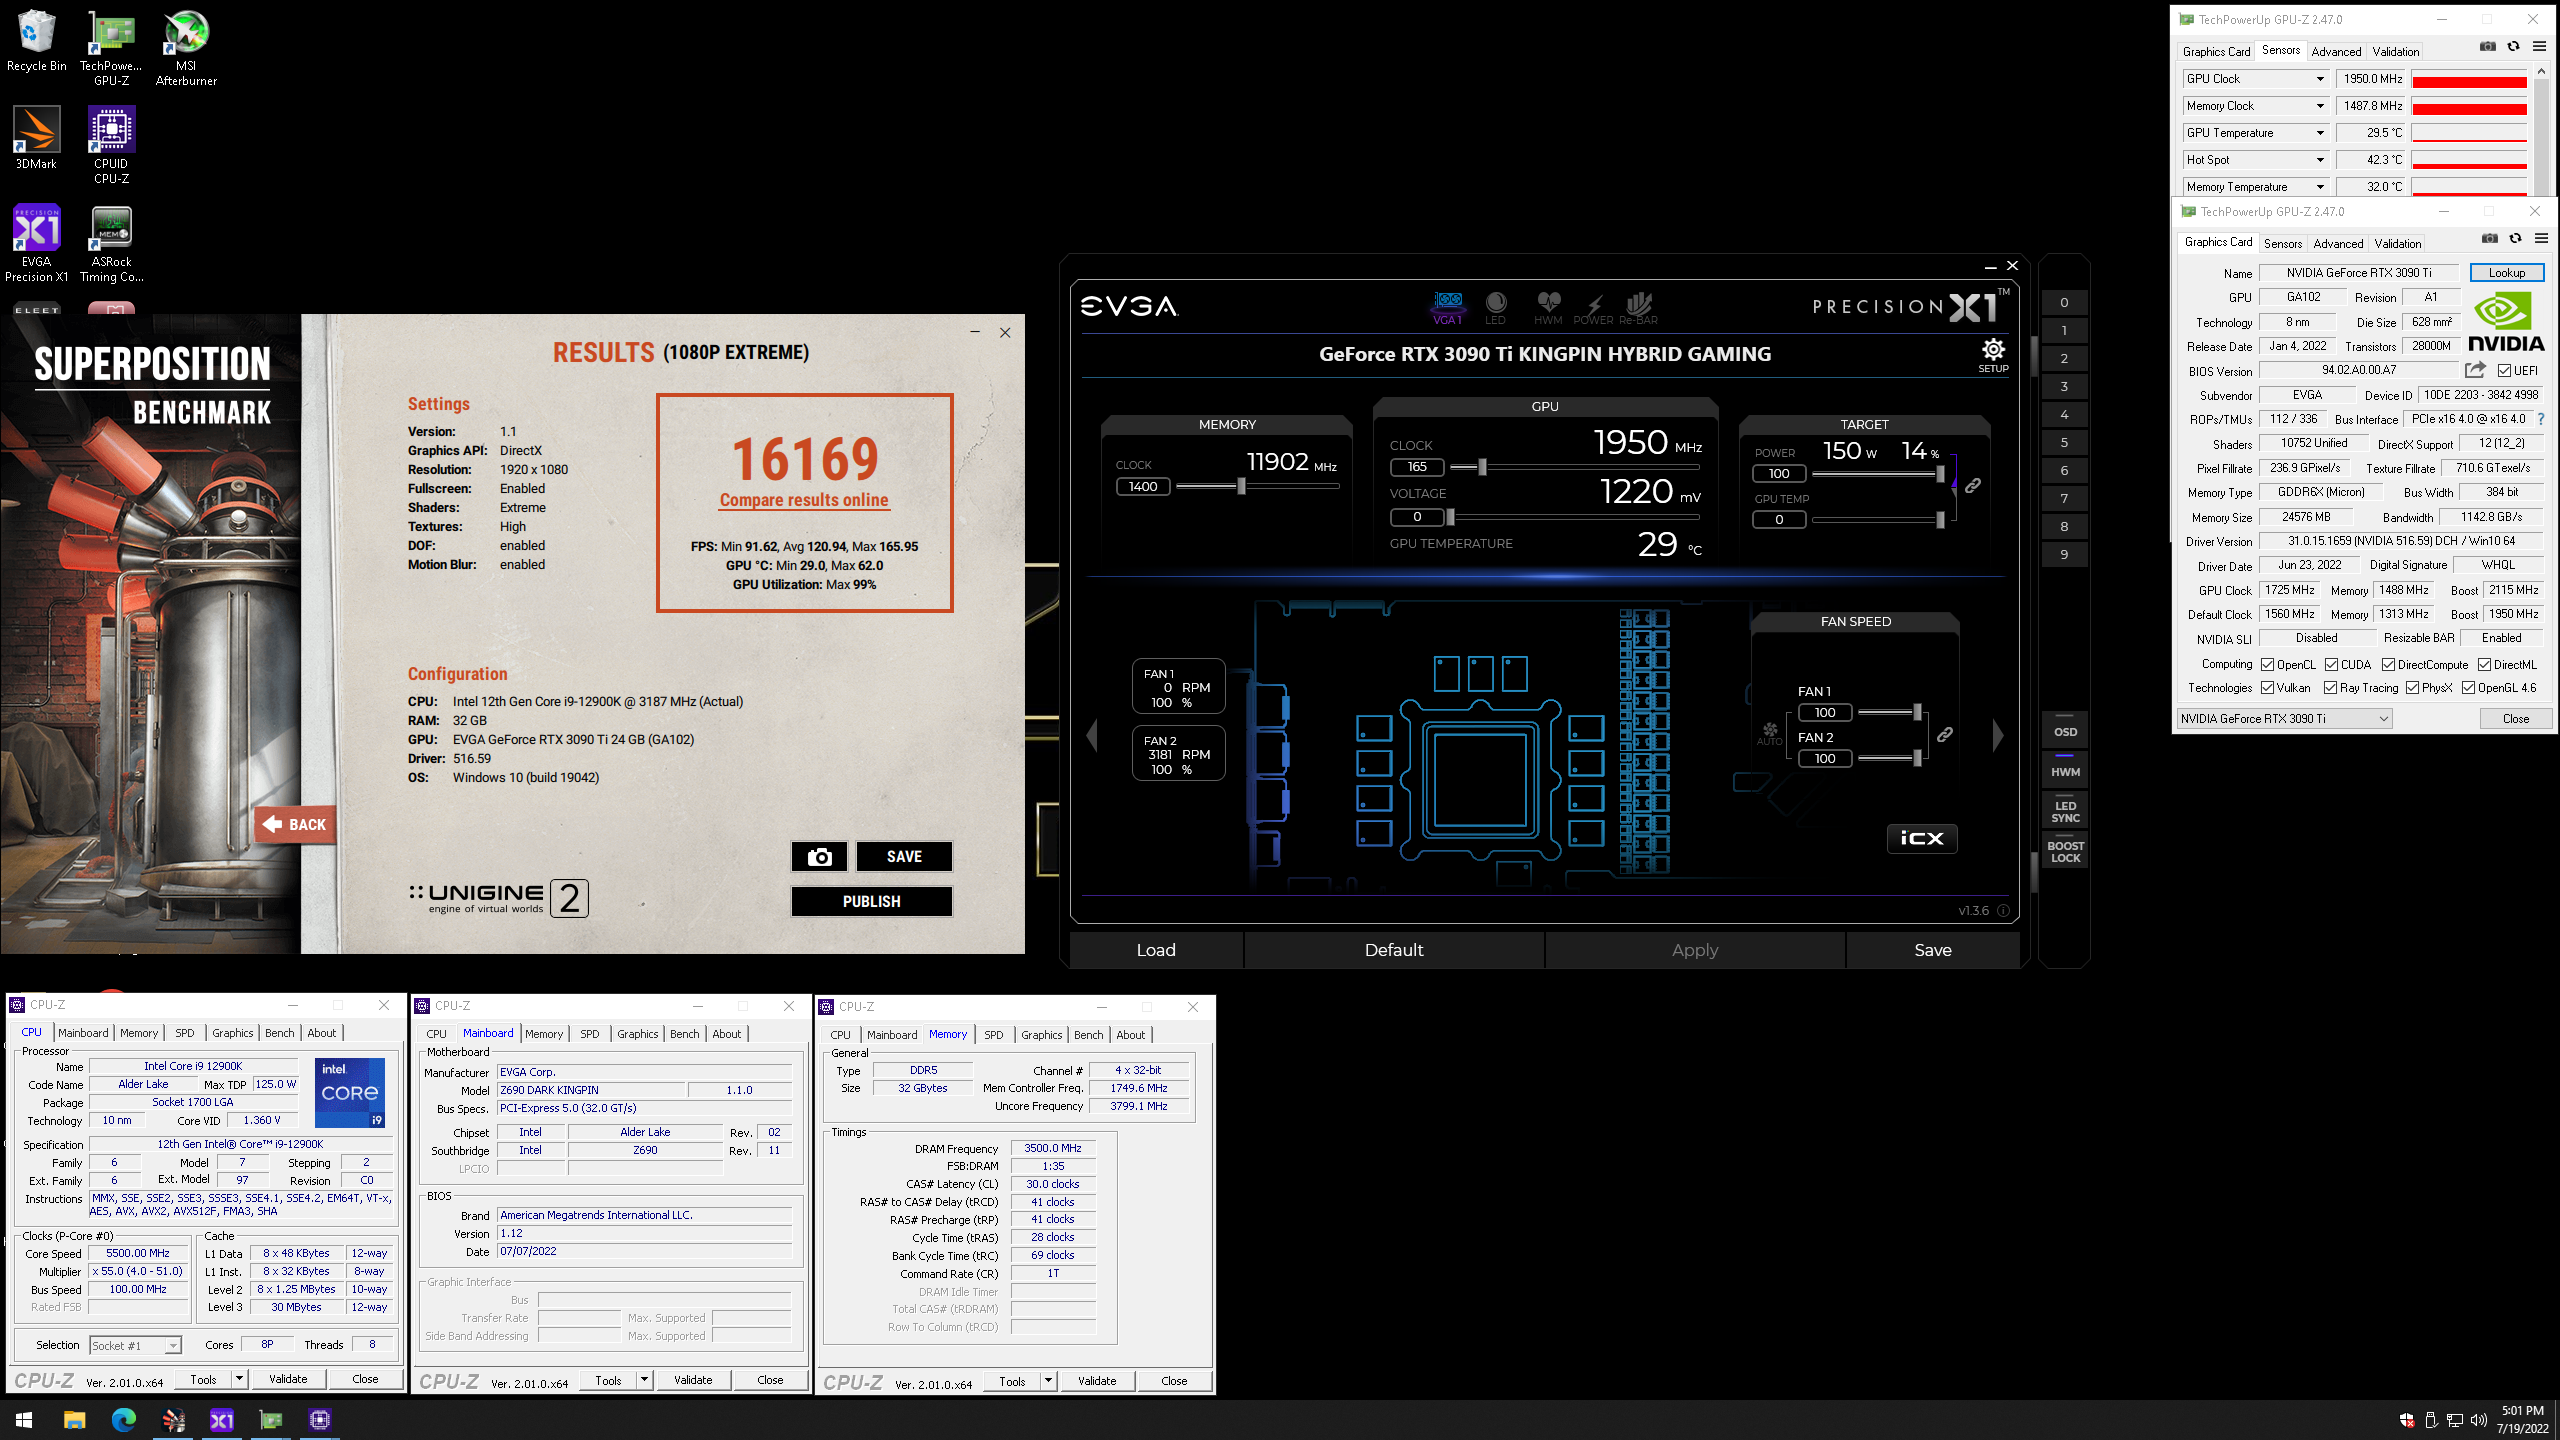This screenshot has height=1440, width=2560.
Task: Open the 3DMark desktop icon
Action: (x=37, y=140)
